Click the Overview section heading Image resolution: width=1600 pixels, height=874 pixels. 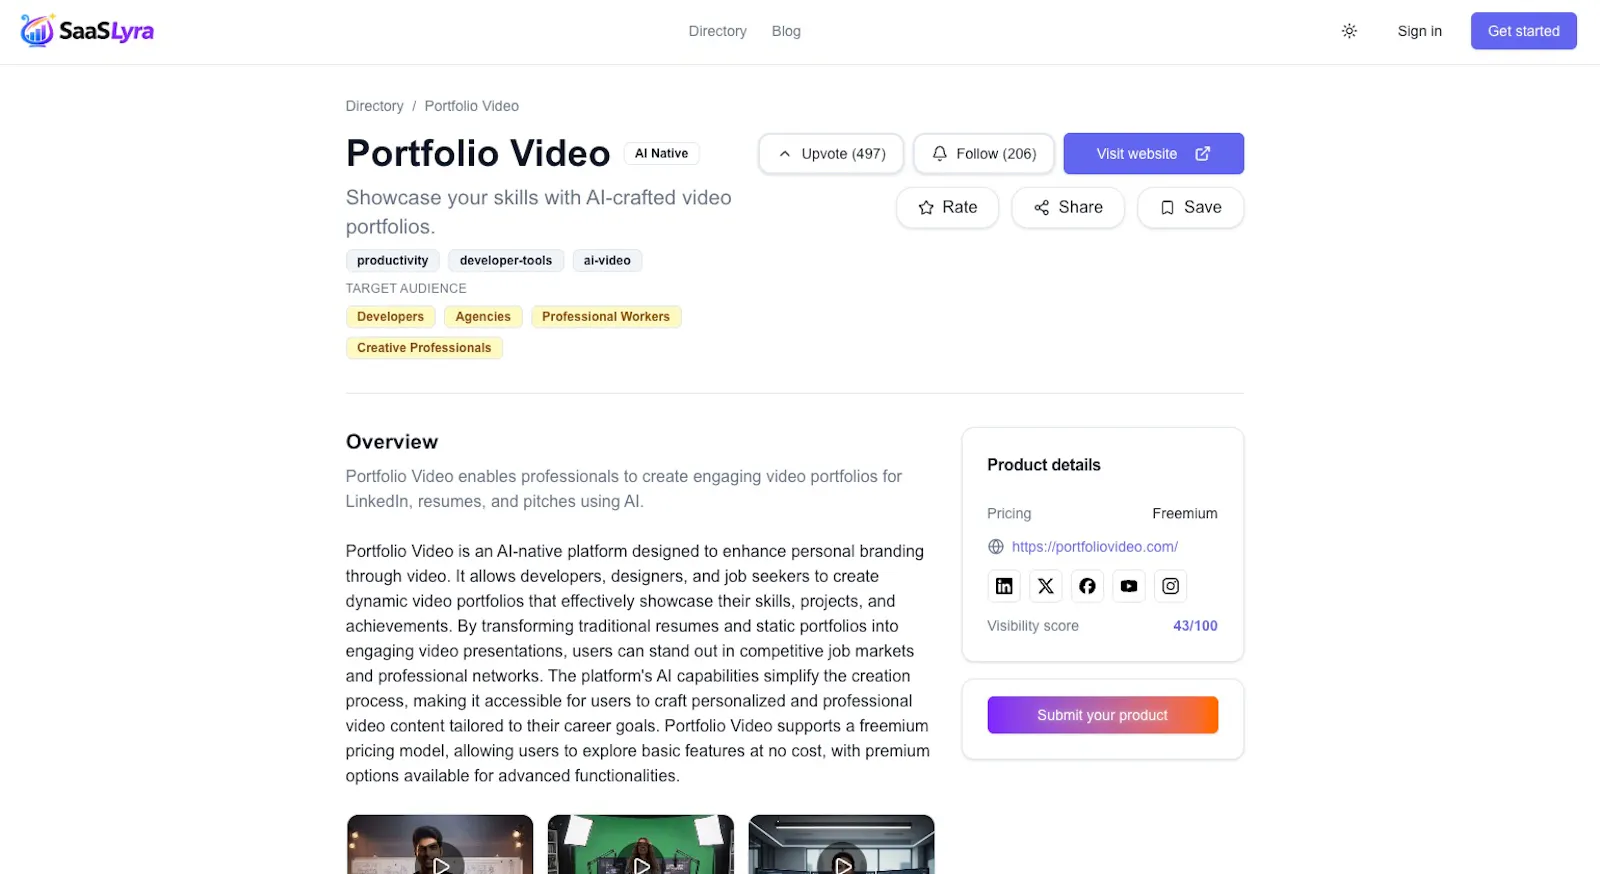point(392,442)
